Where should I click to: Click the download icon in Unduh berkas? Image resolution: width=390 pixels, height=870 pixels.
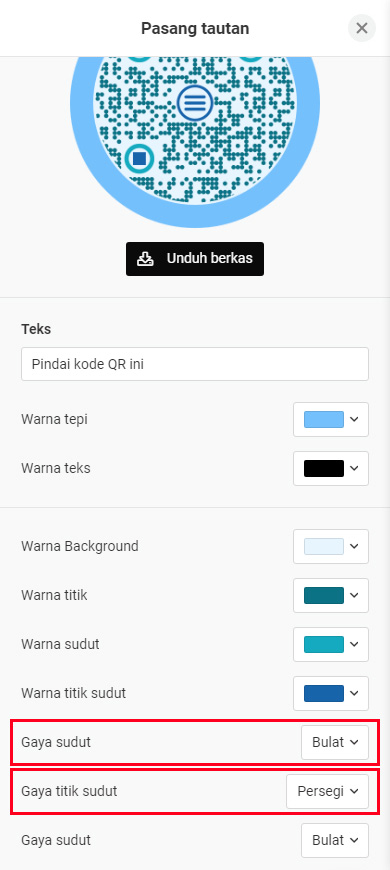click(145, 259)
